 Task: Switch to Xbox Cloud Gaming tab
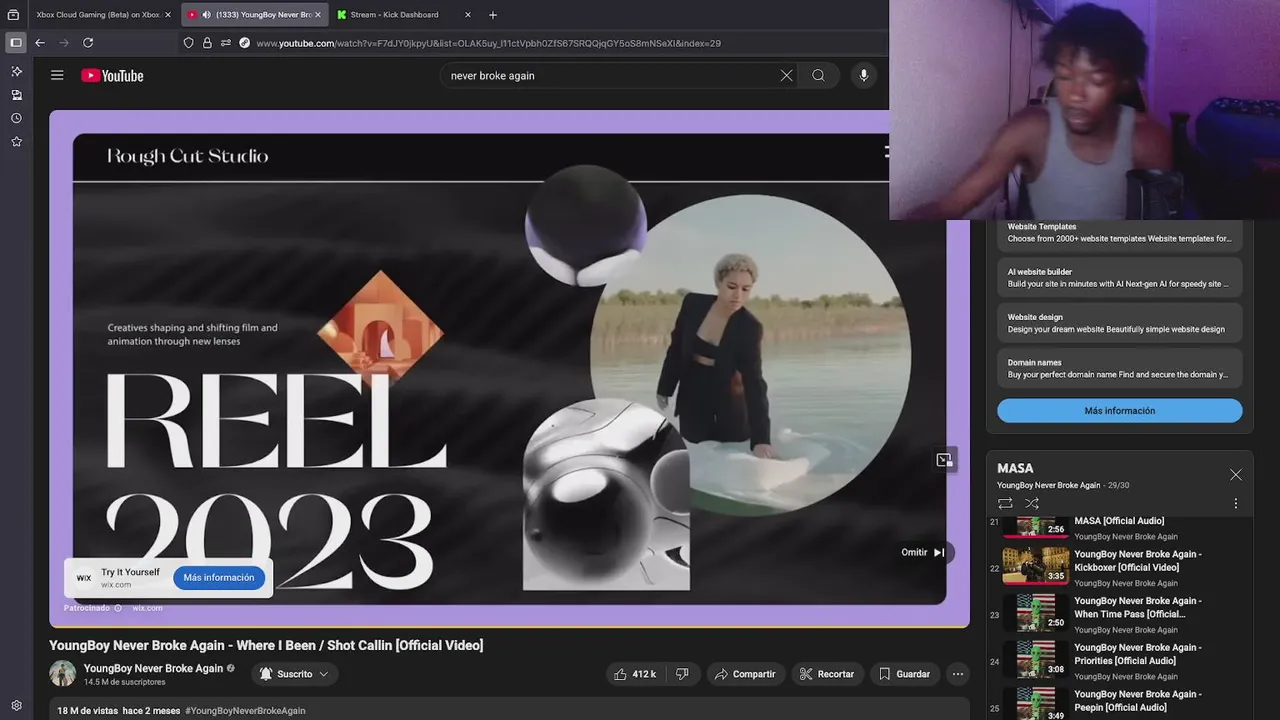click(97, 15)
